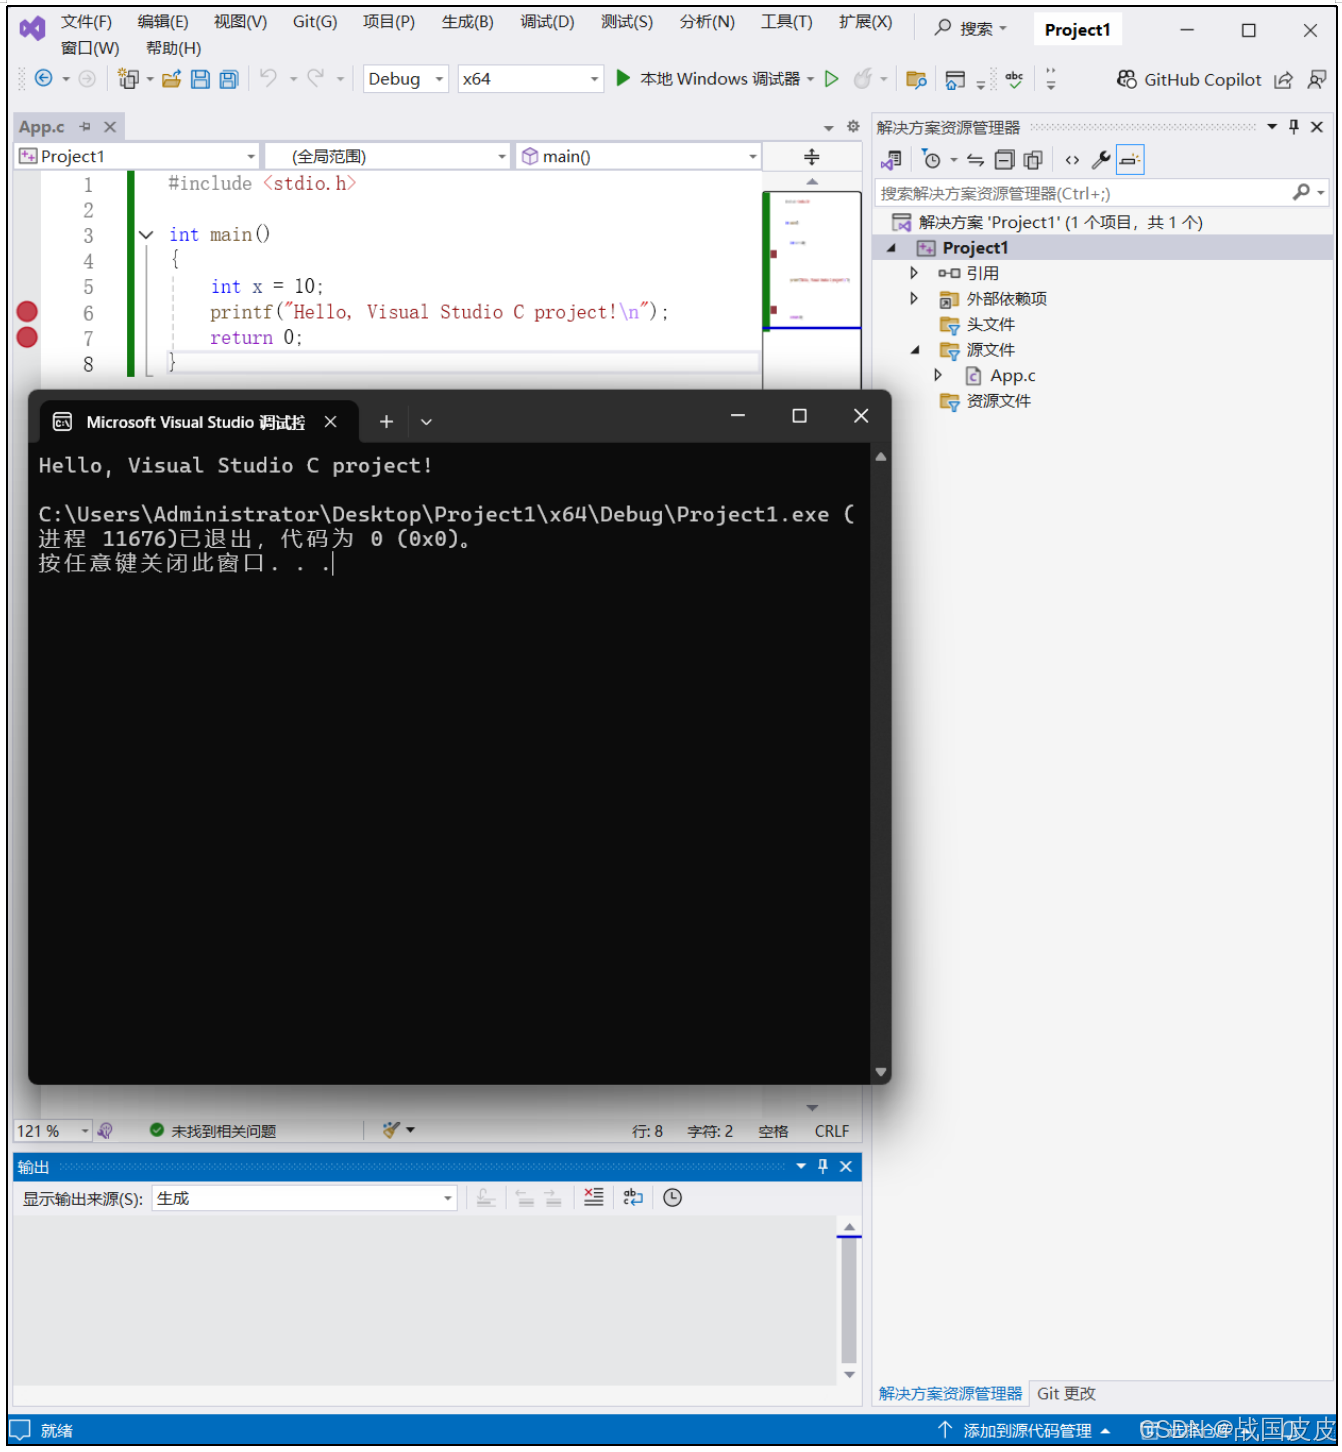Open new tab in debug console

pos(386,422)
